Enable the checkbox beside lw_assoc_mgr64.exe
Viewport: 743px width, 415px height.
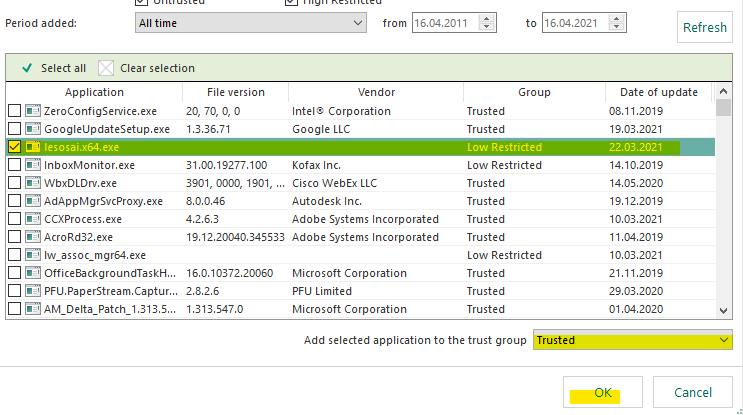14,255
